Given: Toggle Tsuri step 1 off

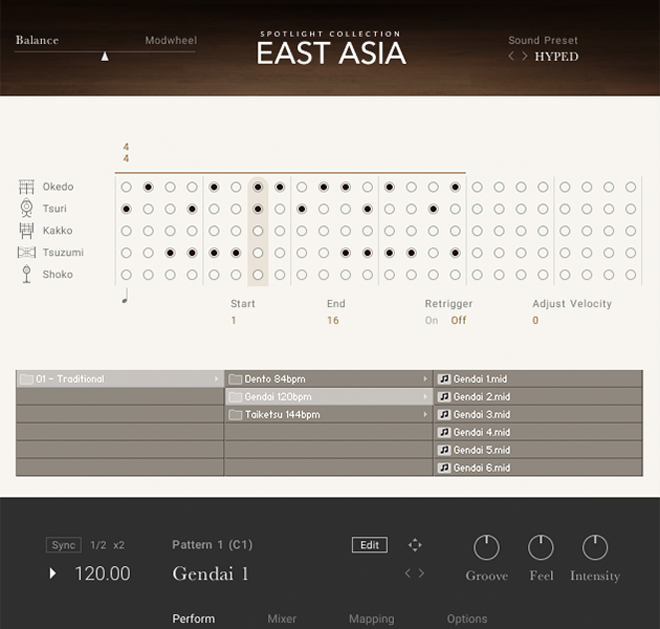Looking at the screenshot, I should pyautogui.click(x=126, y=209).
